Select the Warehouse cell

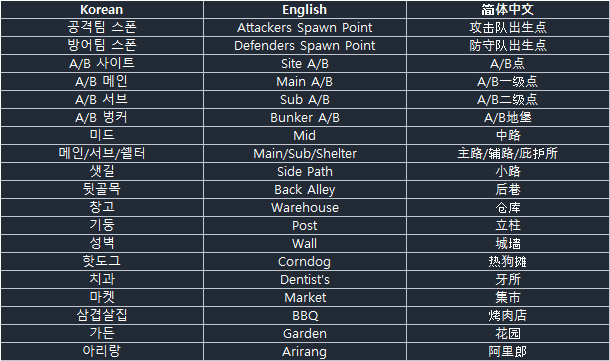[305, 207]
